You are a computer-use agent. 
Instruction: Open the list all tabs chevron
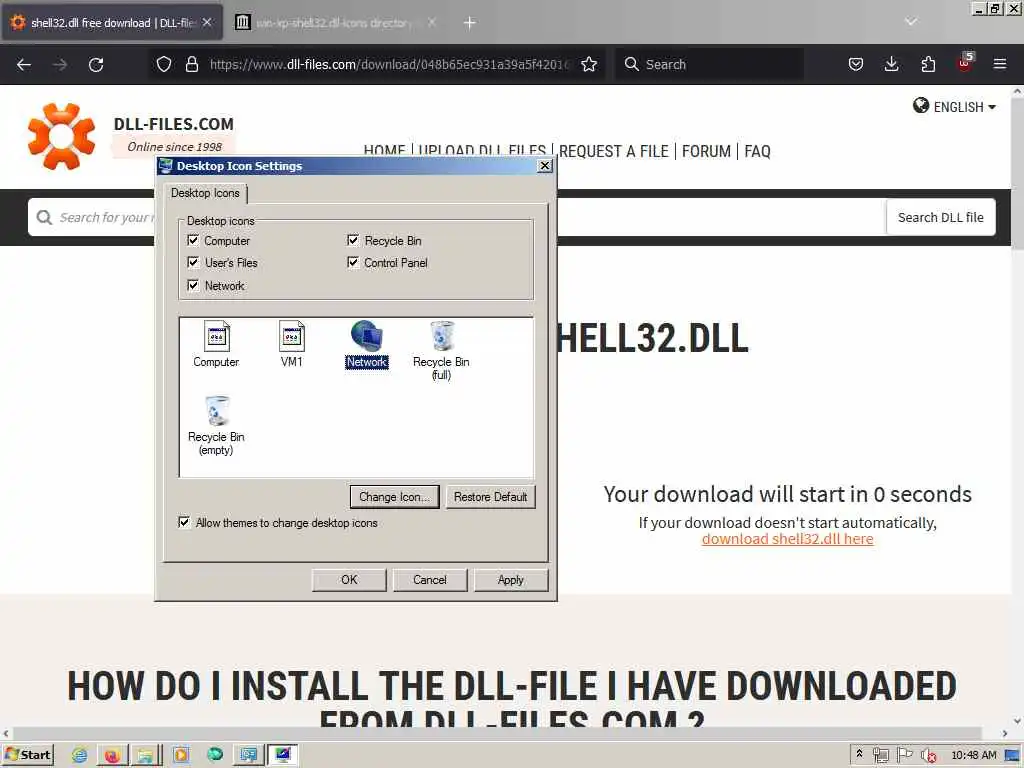click(x=911, y=22)
